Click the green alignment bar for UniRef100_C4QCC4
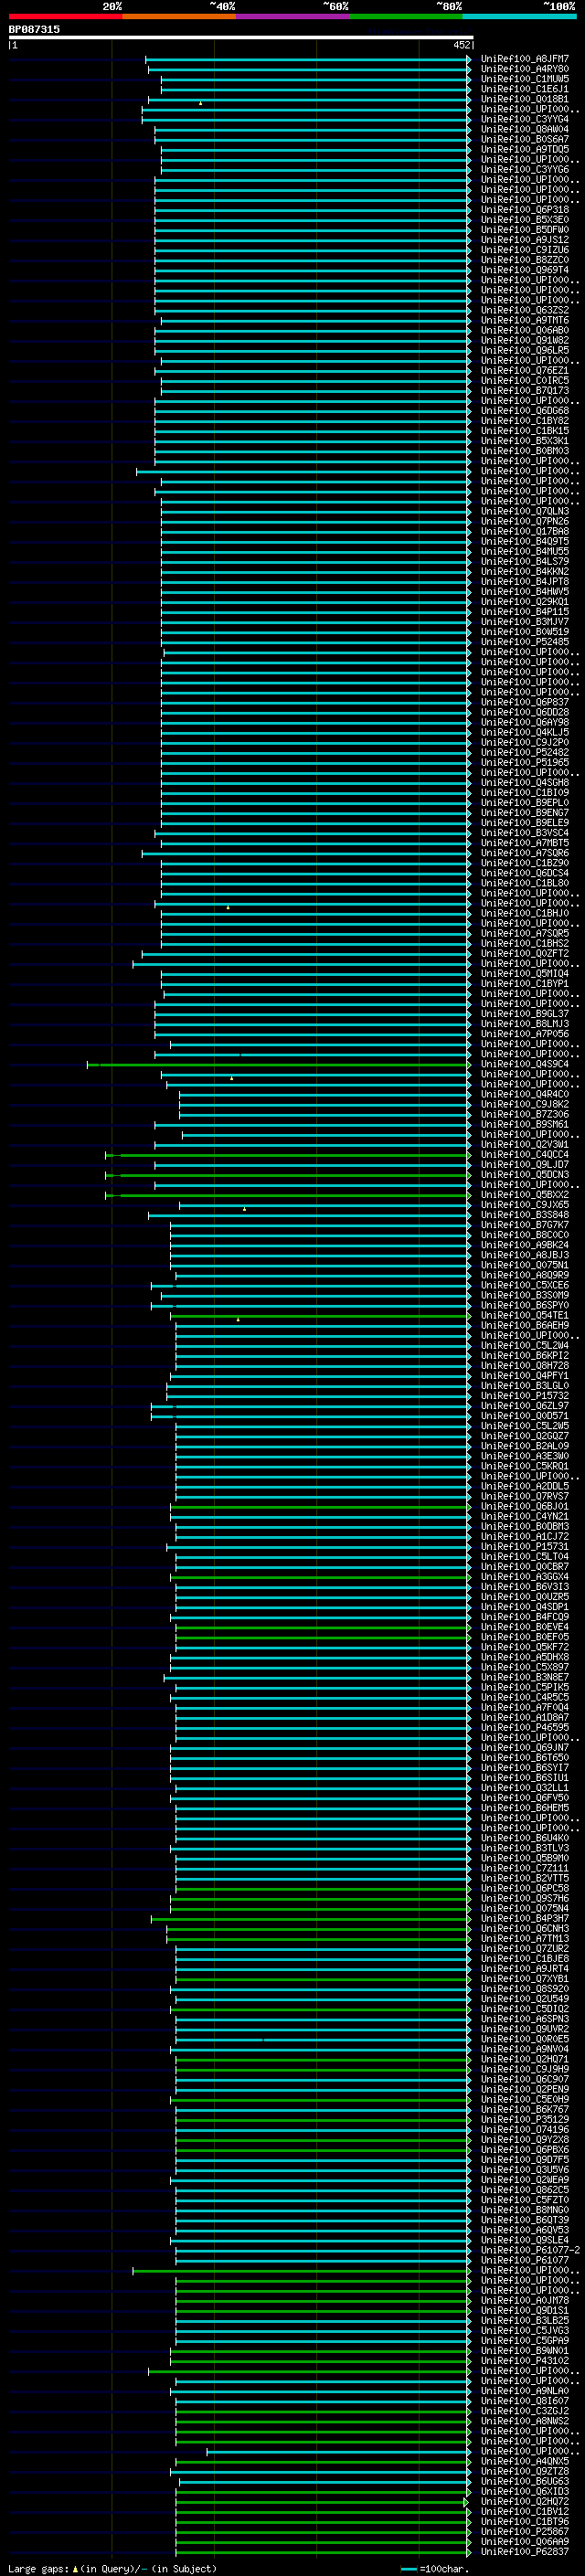The image size is (585, 2576). (288, 1155)
